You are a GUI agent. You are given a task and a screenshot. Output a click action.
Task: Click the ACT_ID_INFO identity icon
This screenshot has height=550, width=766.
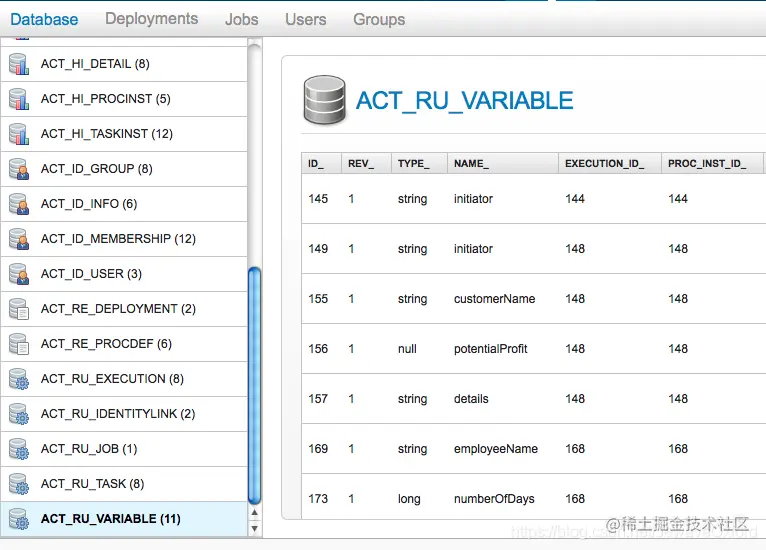click(x=19, y=204)
